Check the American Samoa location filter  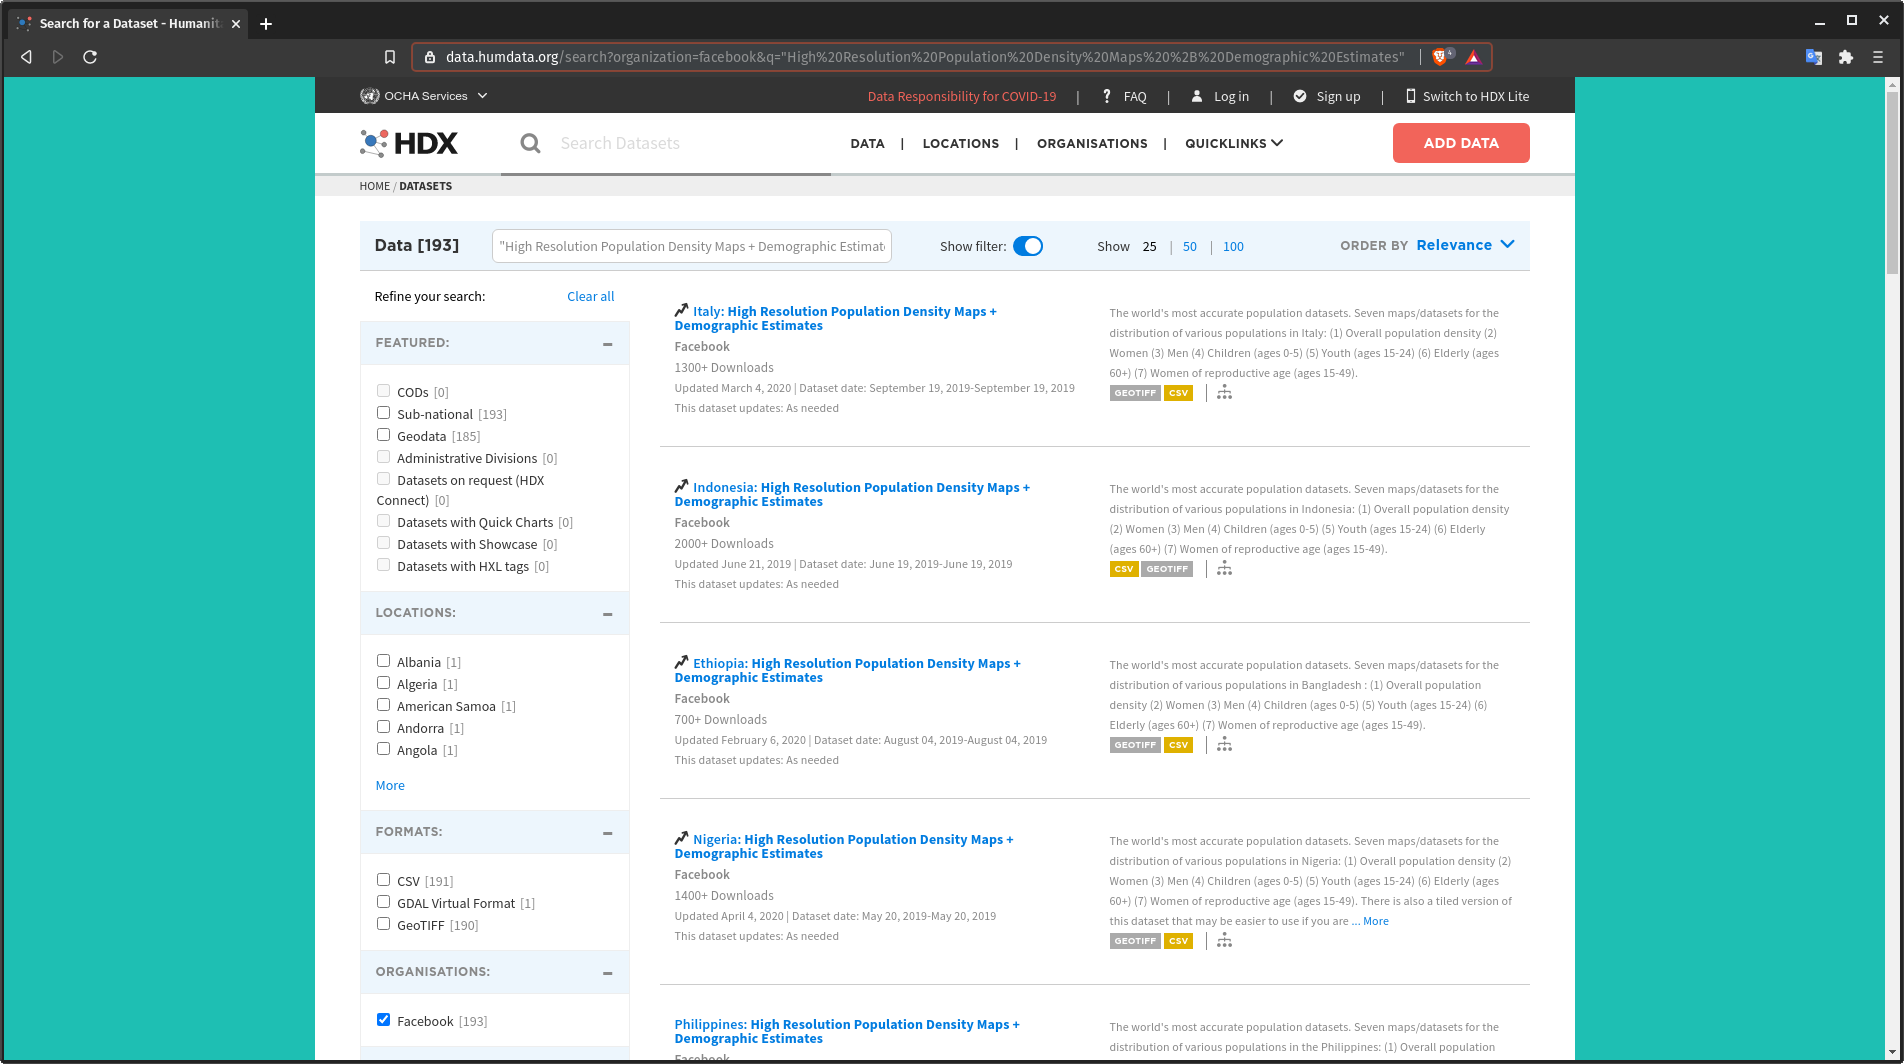point(383,705)
